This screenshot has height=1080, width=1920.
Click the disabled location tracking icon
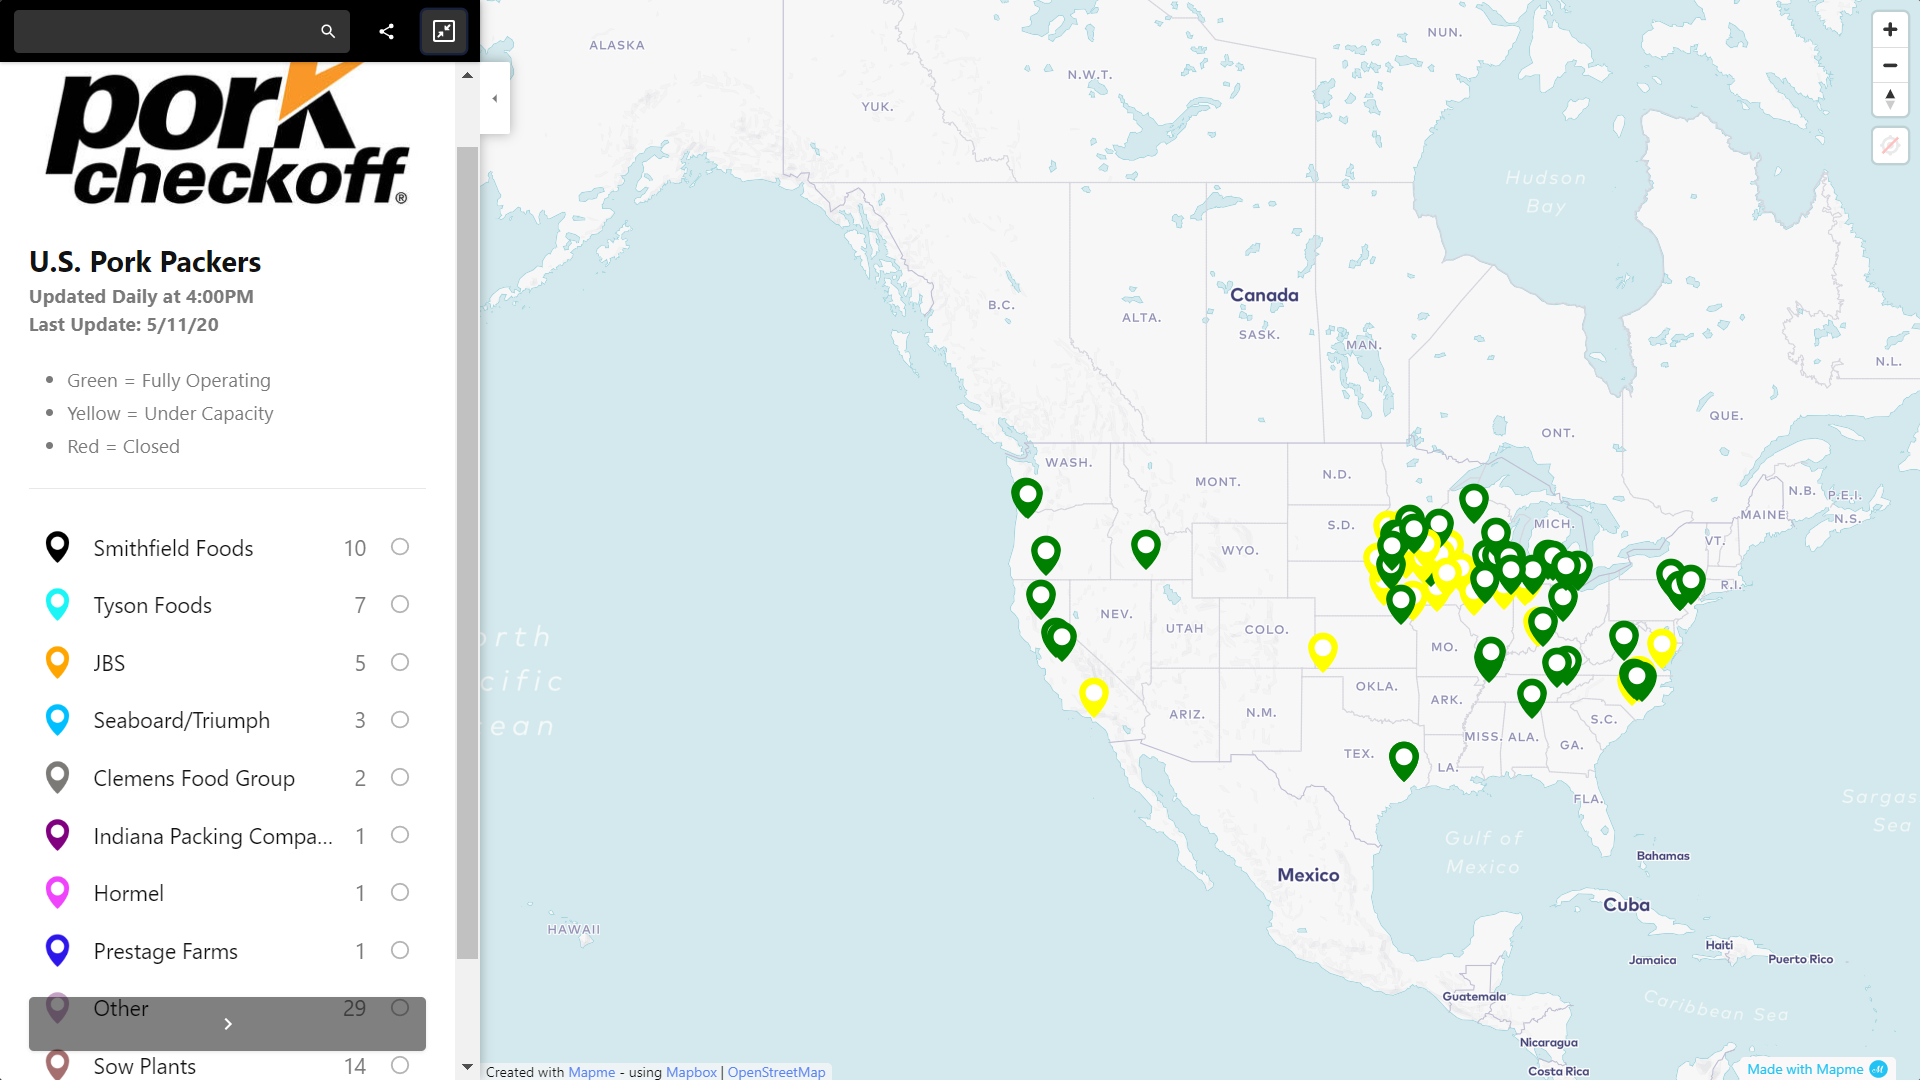pos(1890,146)
